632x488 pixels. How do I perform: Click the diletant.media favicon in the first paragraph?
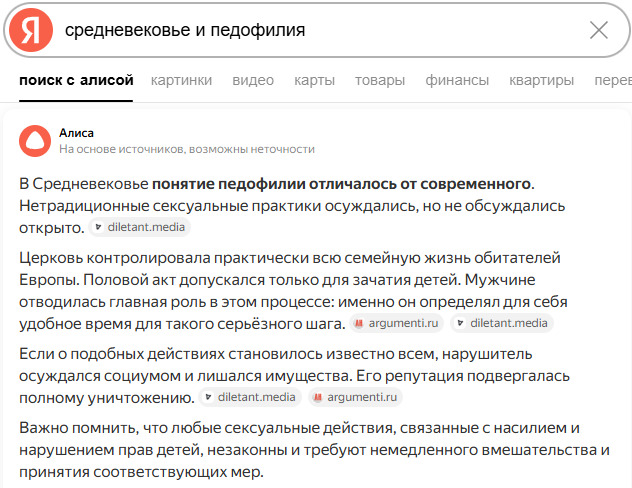coord(98,228)
